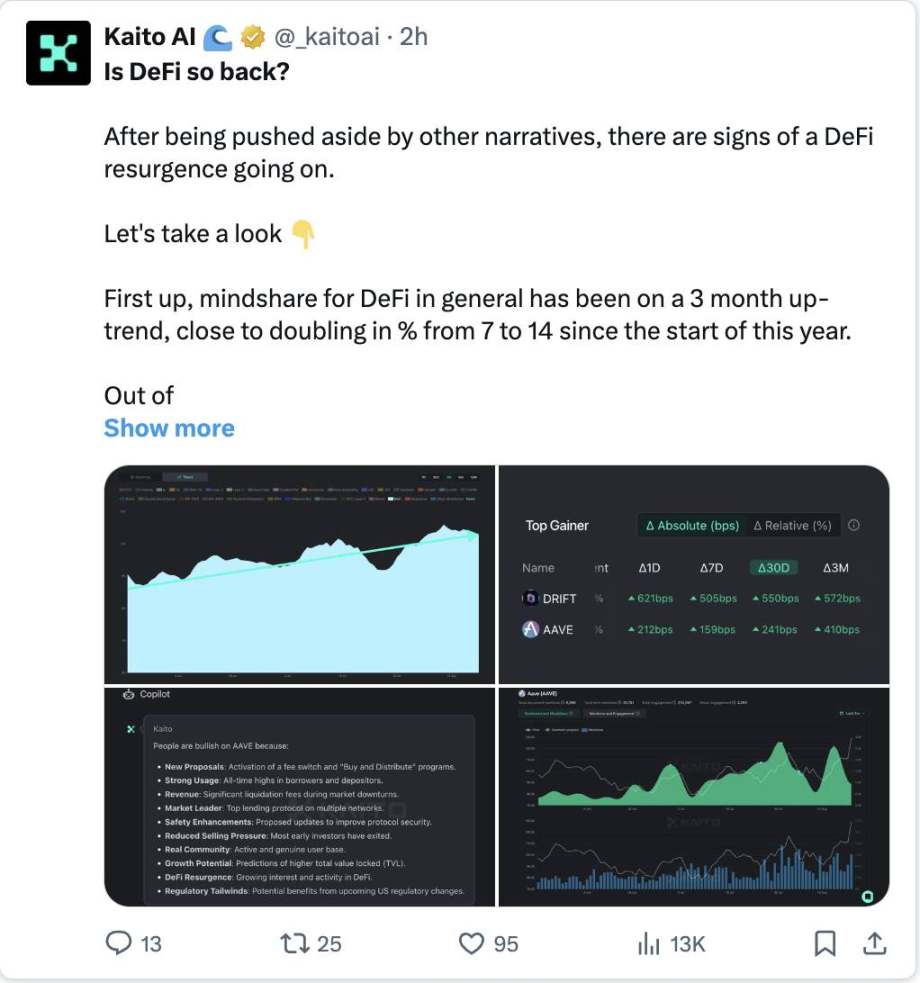The width and height of the screenshot is (920, 983).
Task: Click the Kaito AI display name
Action: [x=150, y=37]
